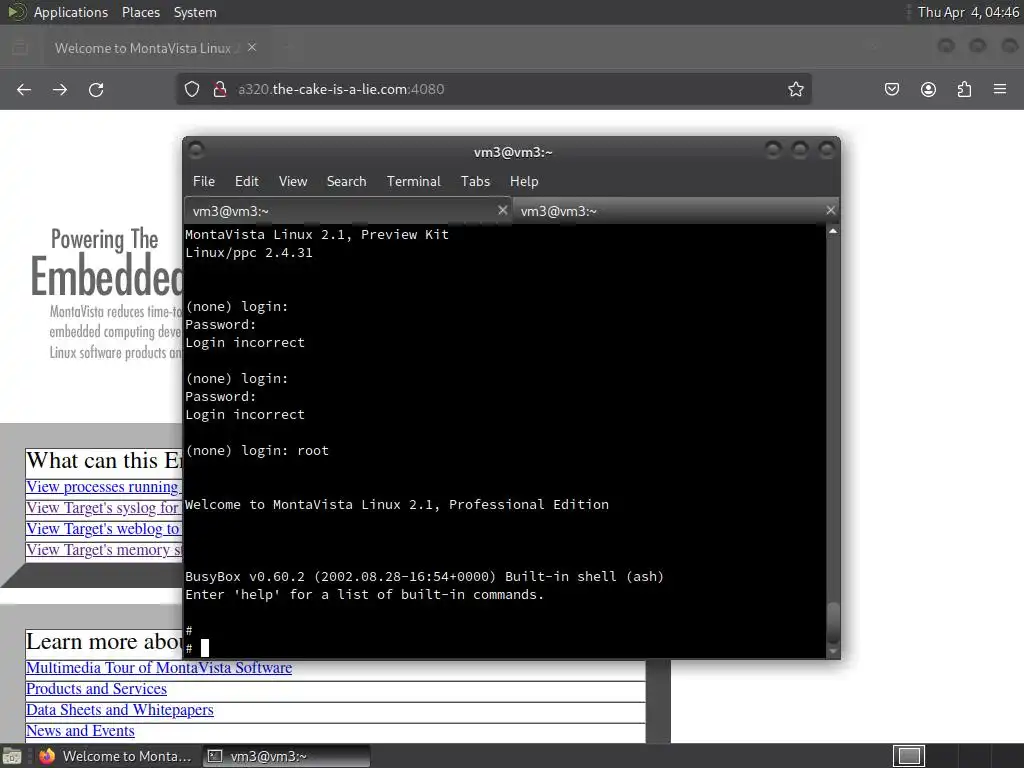Open the View Target's memory link
The image size is (1024, 768).
coord(104,549)
